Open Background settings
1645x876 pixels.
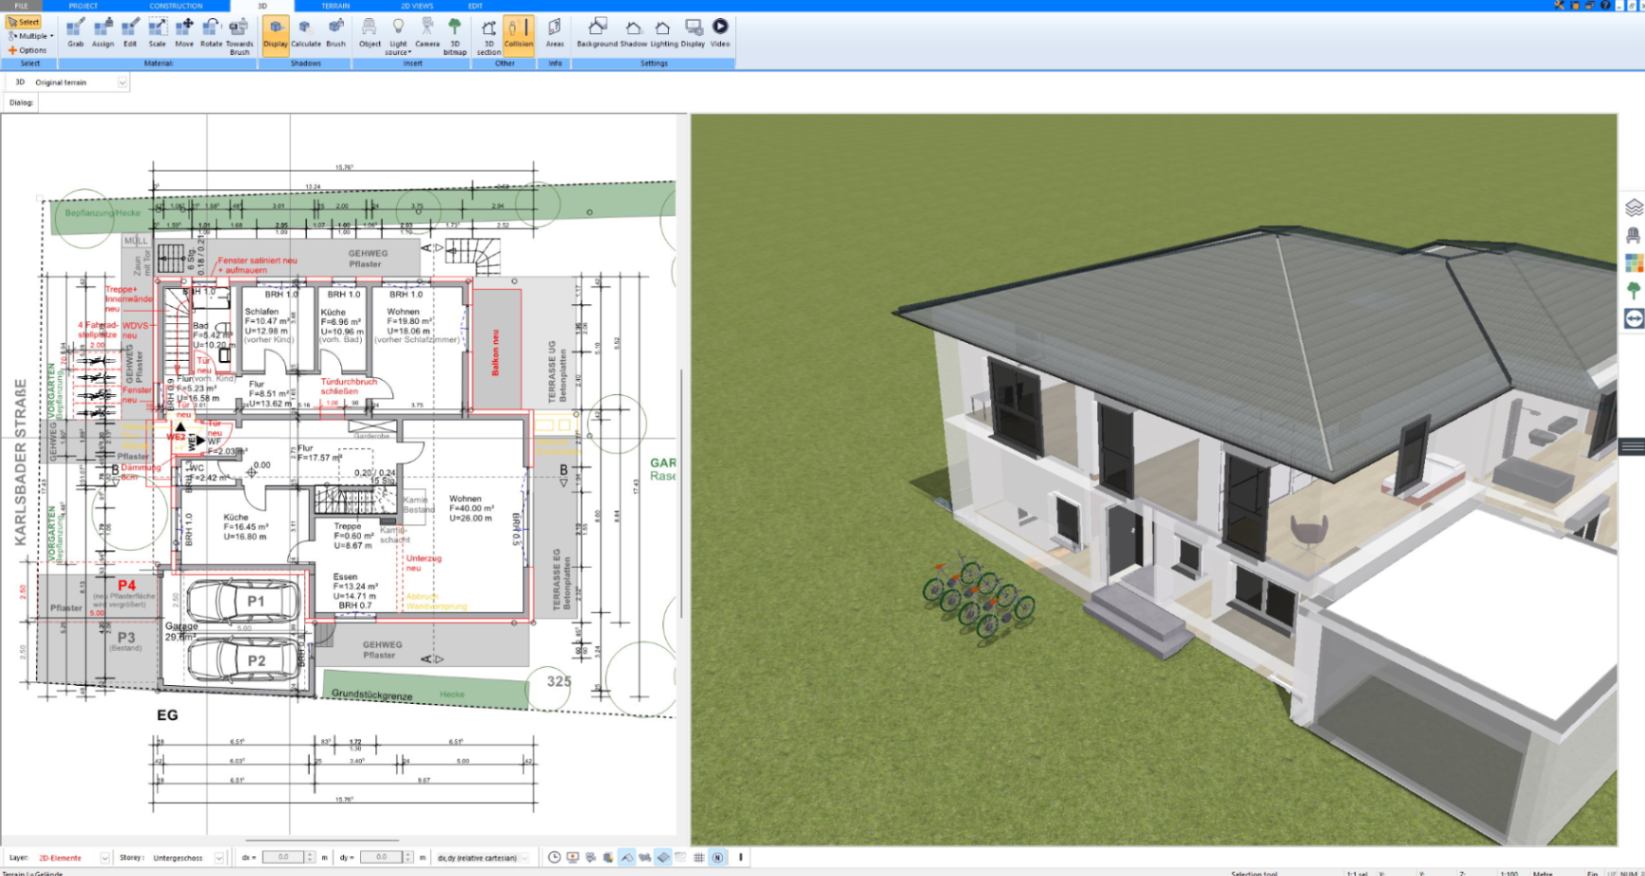[597, 33]
